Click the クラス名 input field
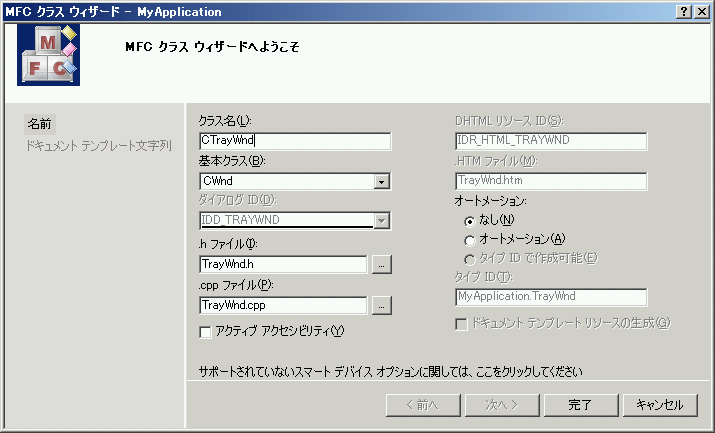 (295, 141)
